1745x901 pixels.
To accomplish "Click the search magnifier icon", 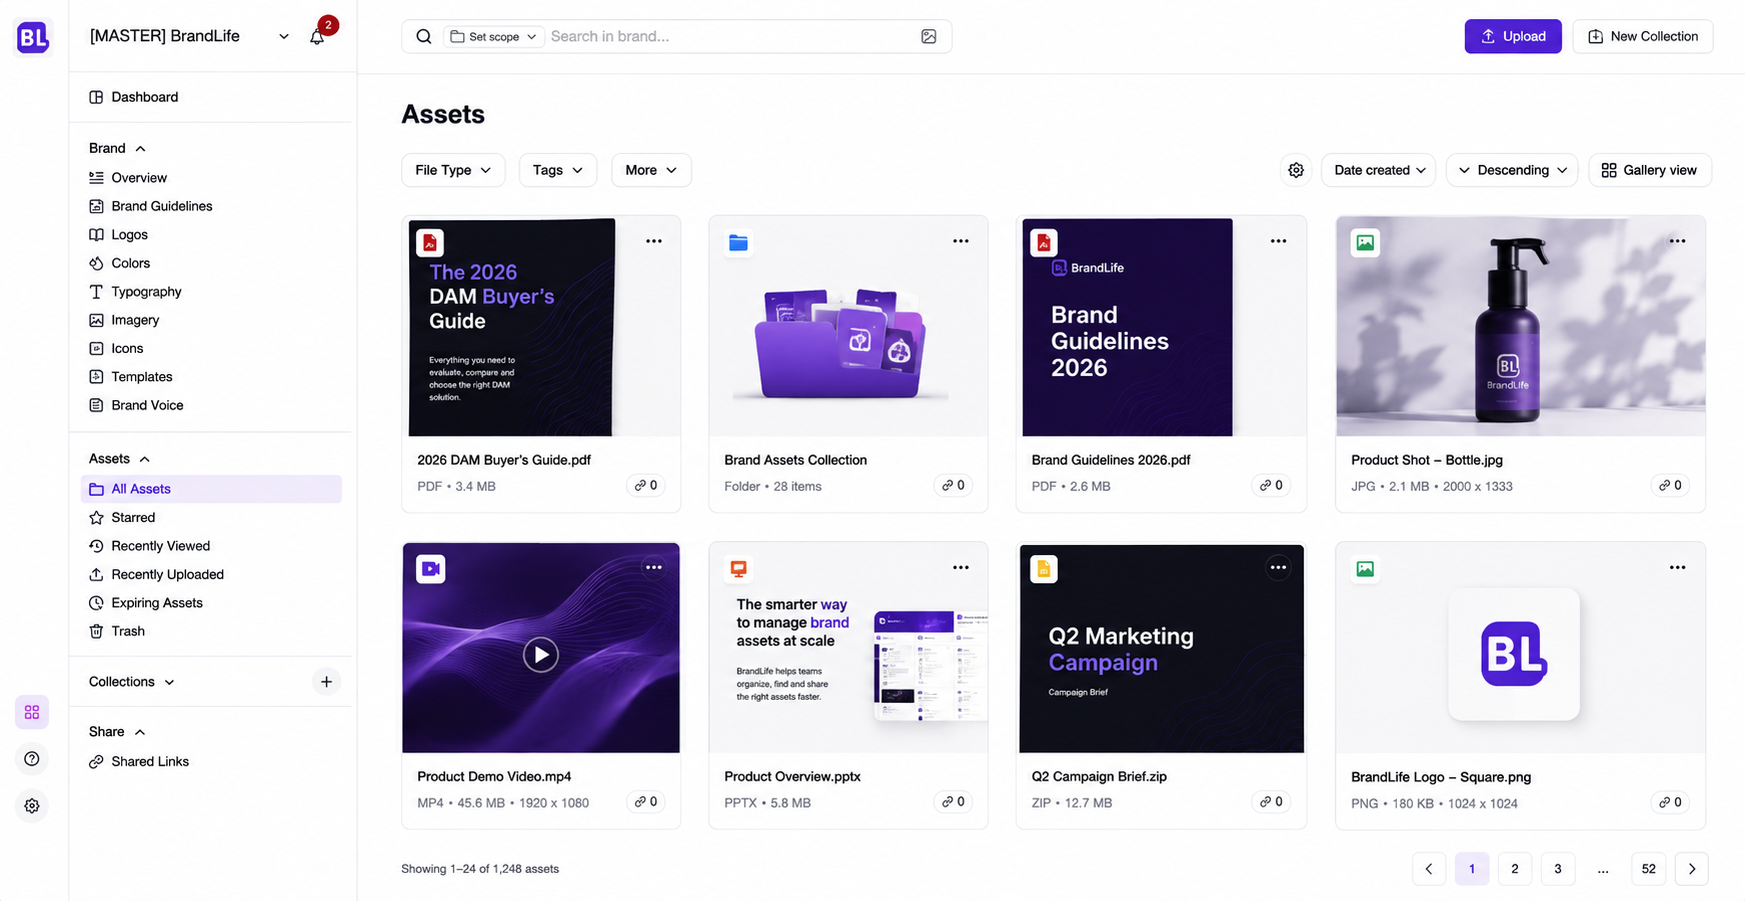I will (x=424, y=36).
